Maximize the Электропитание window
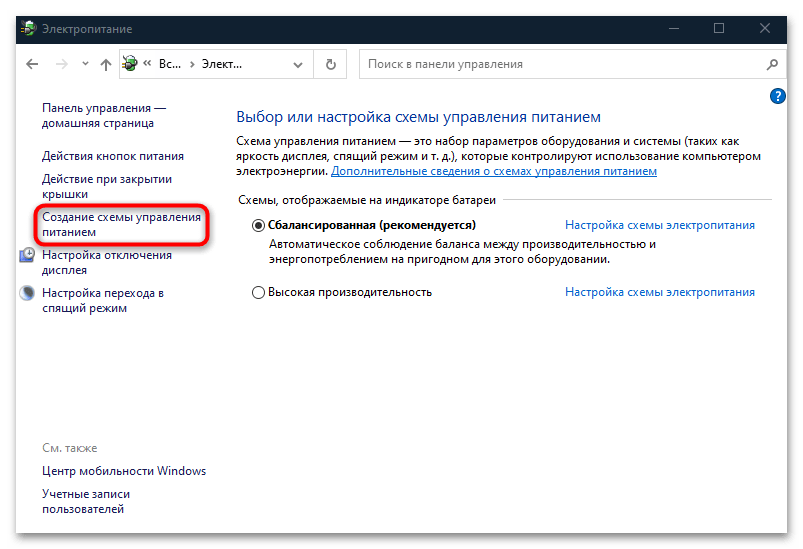Image resolution: width=803 pixels, height=549 pixels. coord(719,29)
